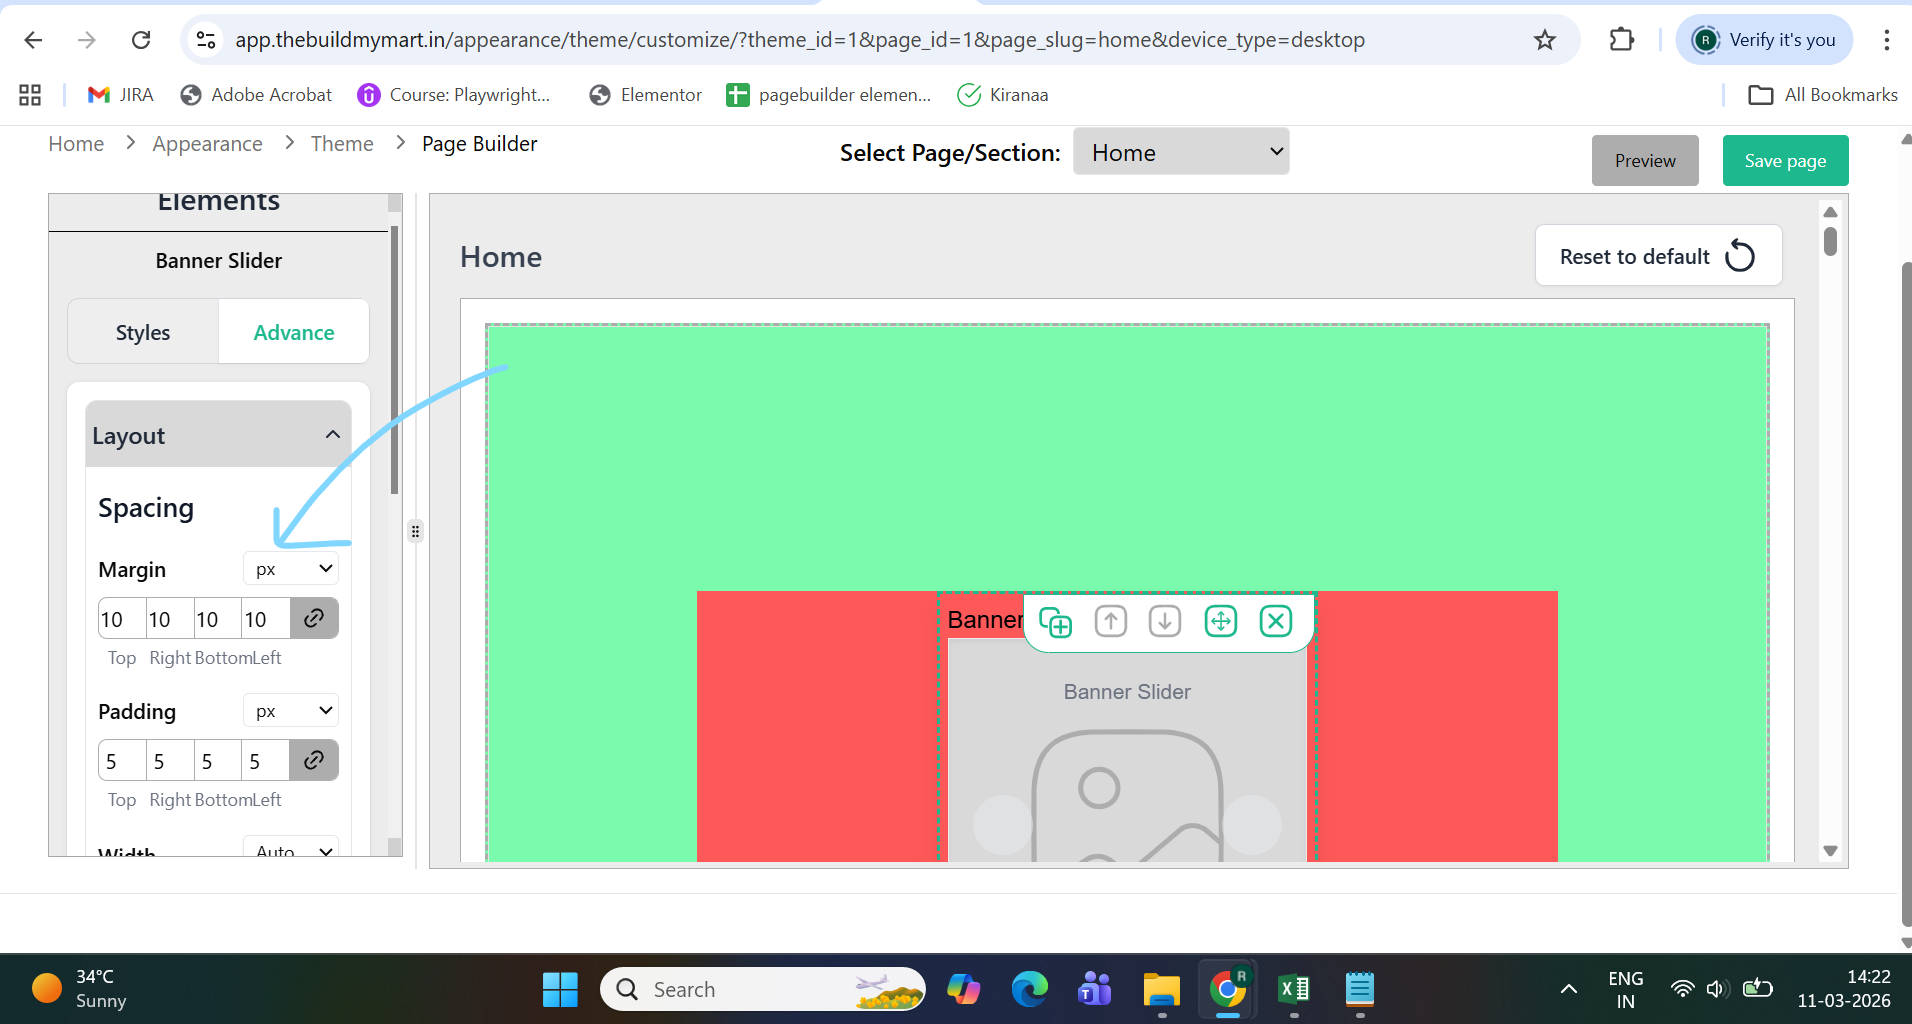Screen dimensions: 1912x1024
Task: Open Wi-Fi network settings in tray
Action: 1683,990
